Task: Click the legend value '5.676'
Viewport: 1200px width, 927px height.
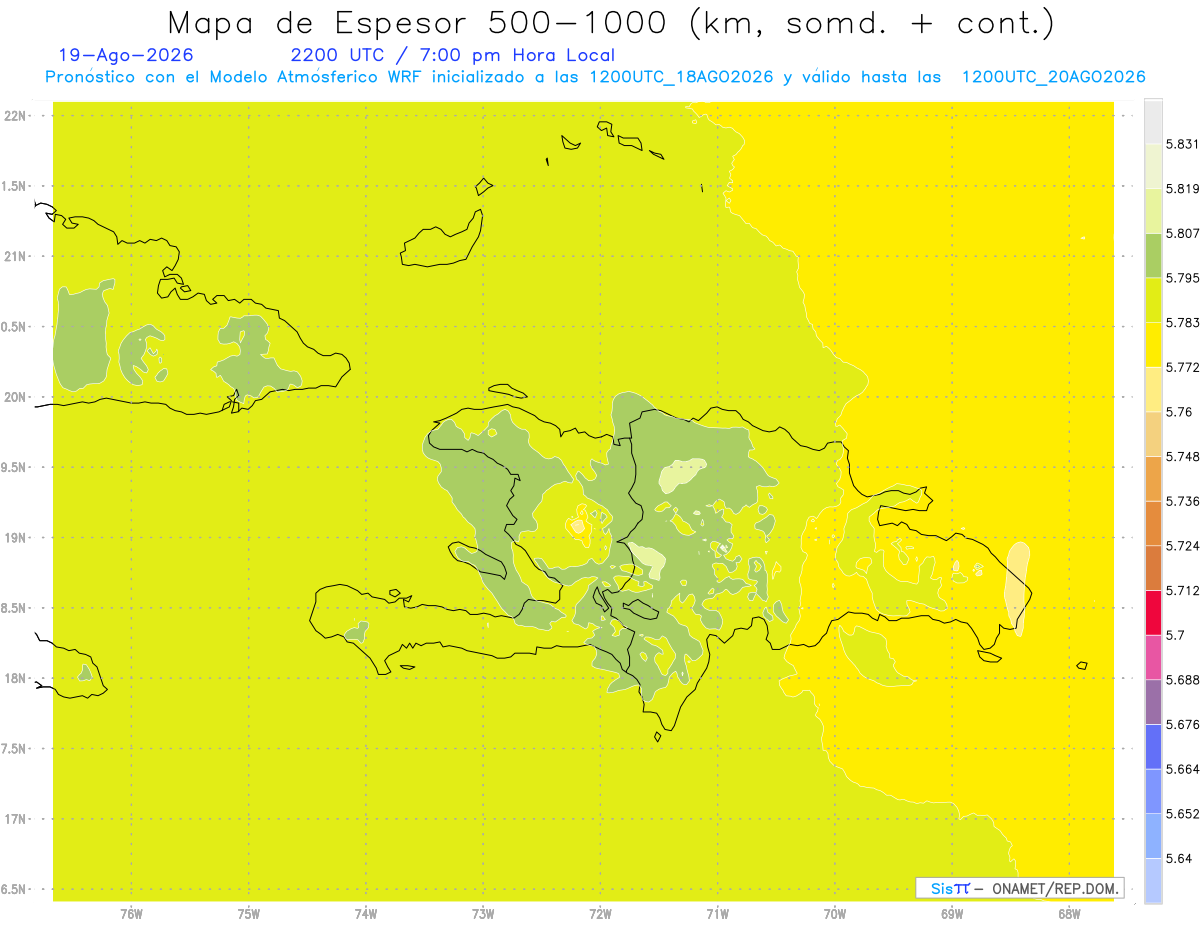Action: coord(1183,724)
